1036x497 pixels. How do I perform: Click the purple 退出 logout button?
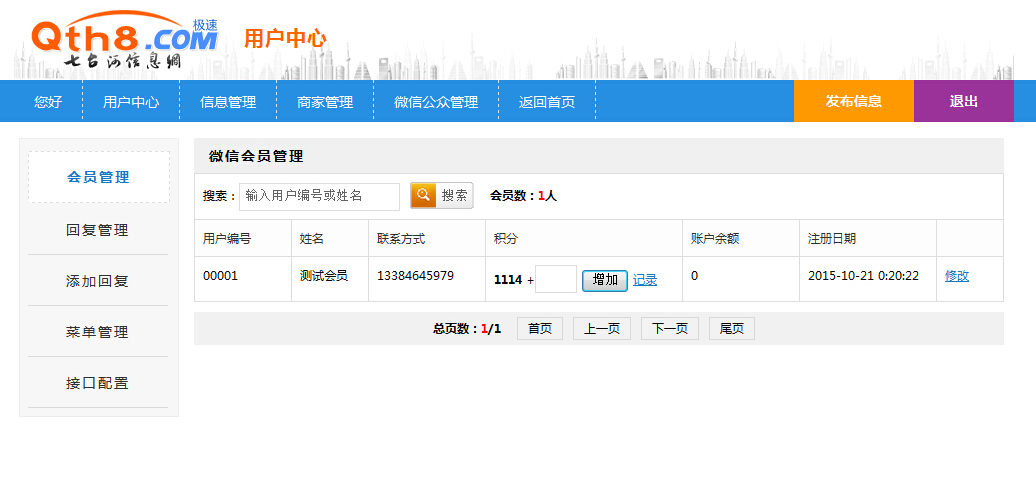click(x=963, y=101)
